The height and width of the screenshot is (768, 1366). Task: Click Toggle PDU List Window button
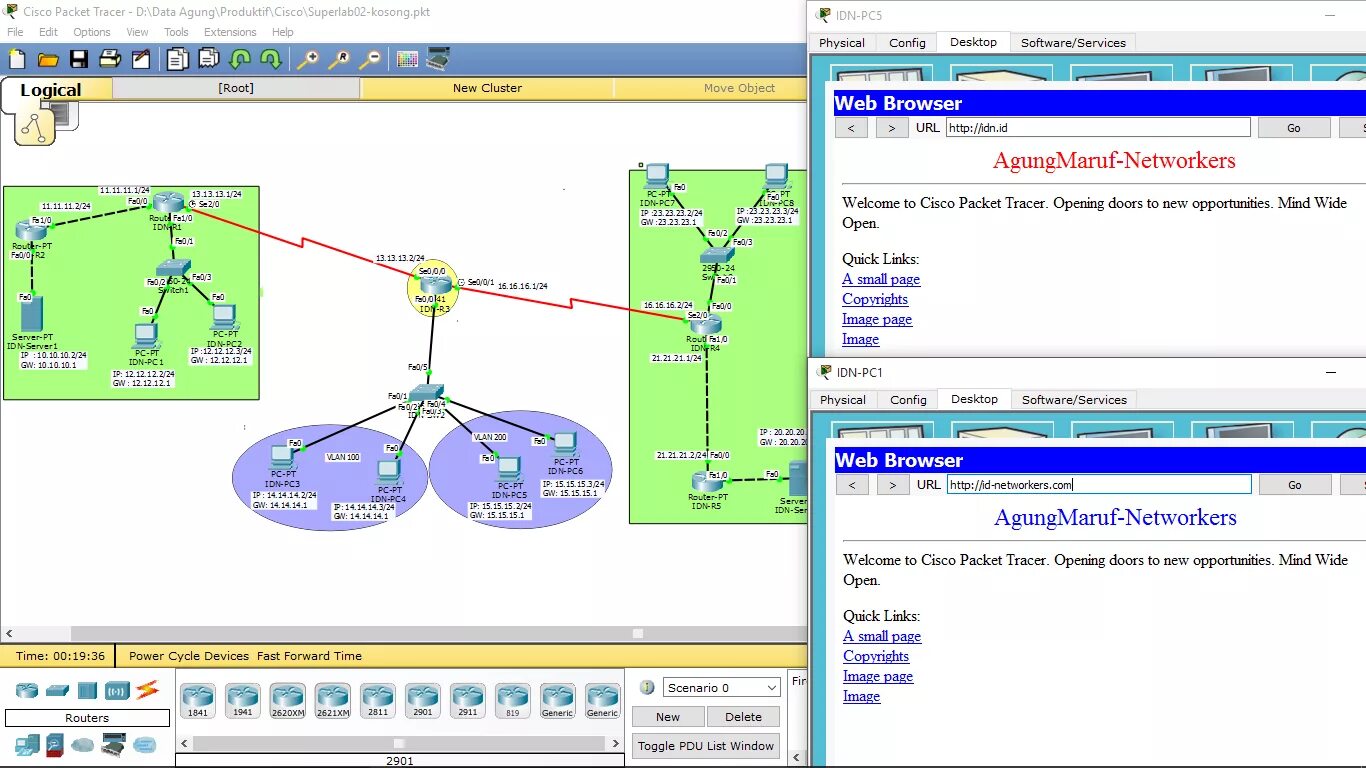706,746
